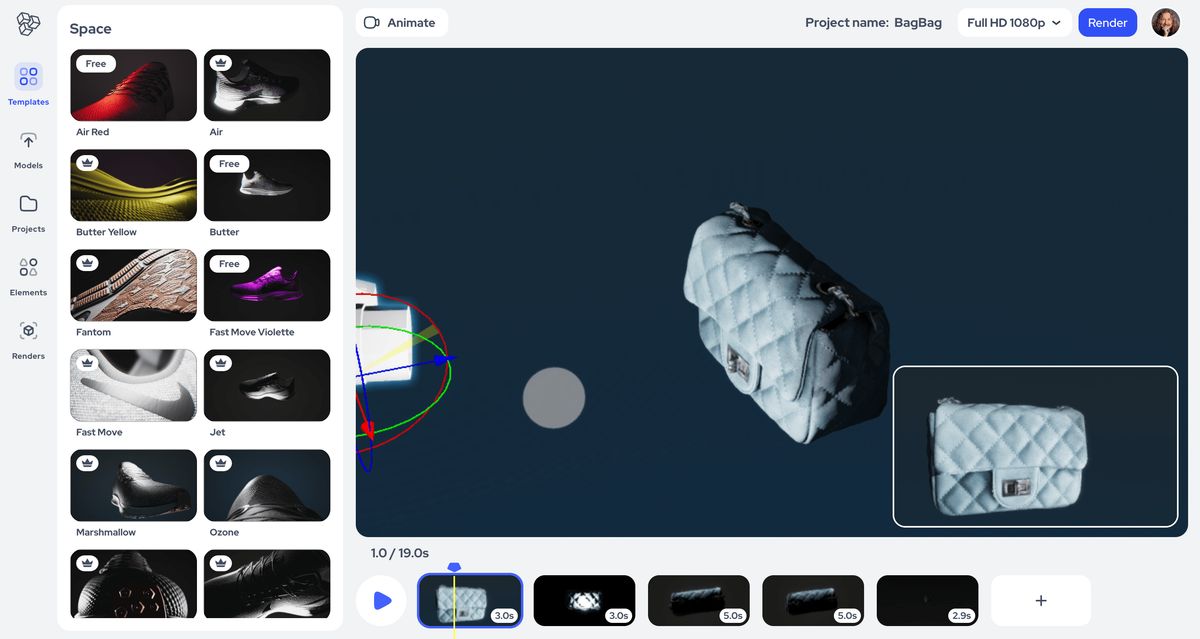Click the Render button
This screenshot has height=639, width=1200.
point(1107,21)
